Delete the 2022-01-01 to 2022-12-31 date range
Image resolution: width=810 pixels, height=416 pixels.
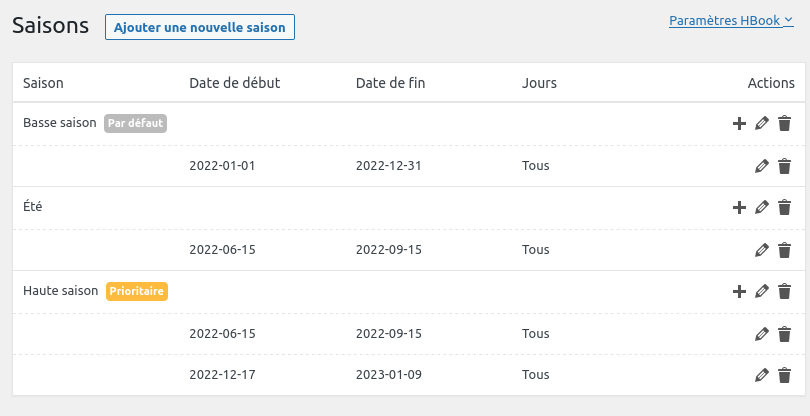(x=785, y=166)
